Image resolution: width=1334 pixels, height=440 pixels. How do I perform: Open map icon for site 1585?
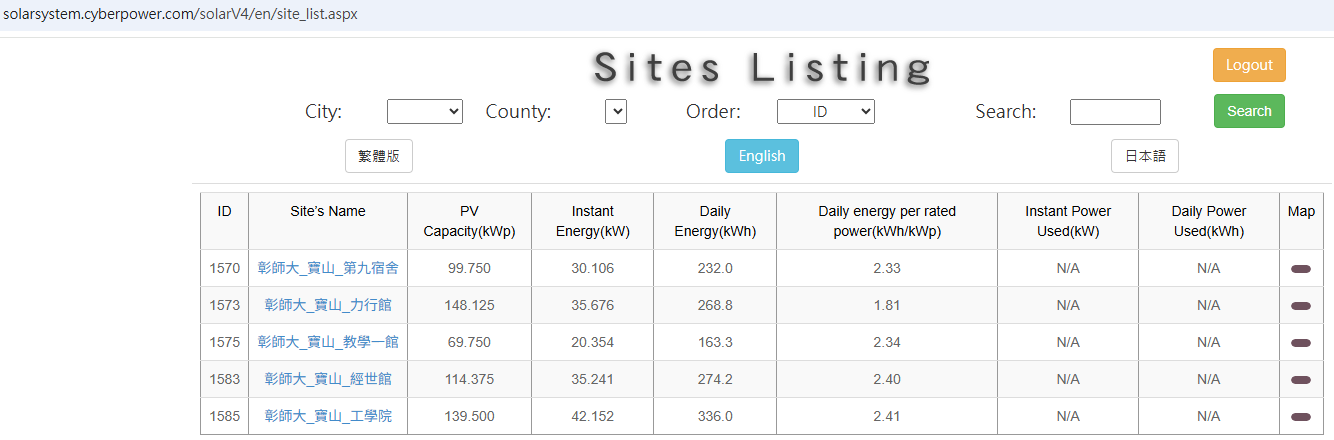click(1300, 417)
